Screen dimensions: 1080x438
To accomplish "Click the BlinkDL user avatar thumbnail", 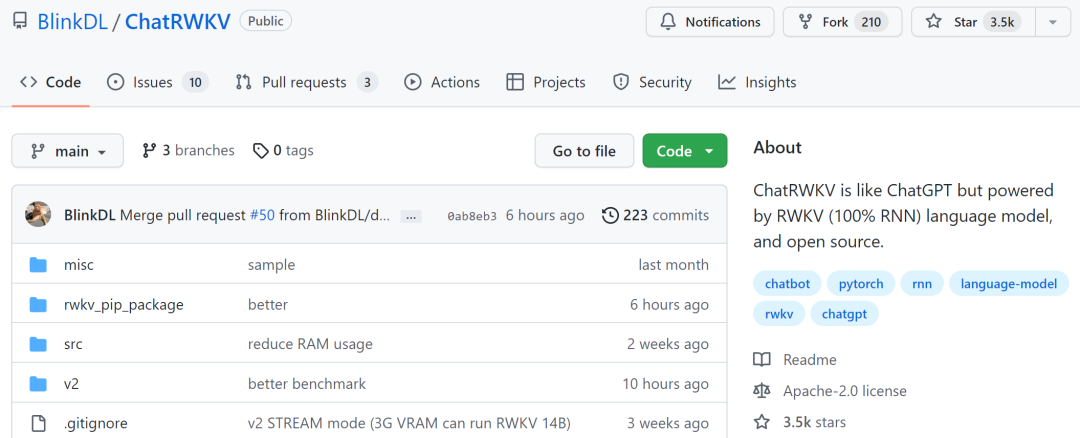I will coord(38,215).
